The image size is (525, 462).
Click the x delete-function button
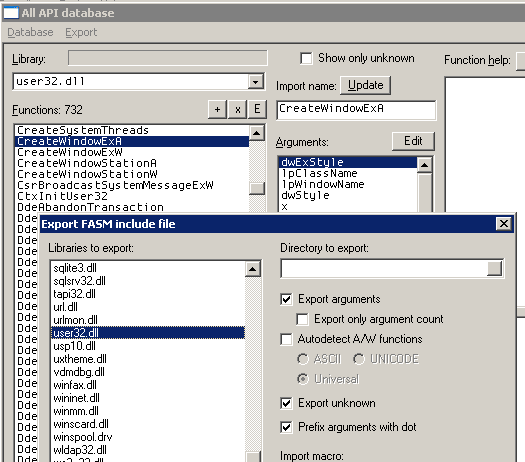[237, 109]
